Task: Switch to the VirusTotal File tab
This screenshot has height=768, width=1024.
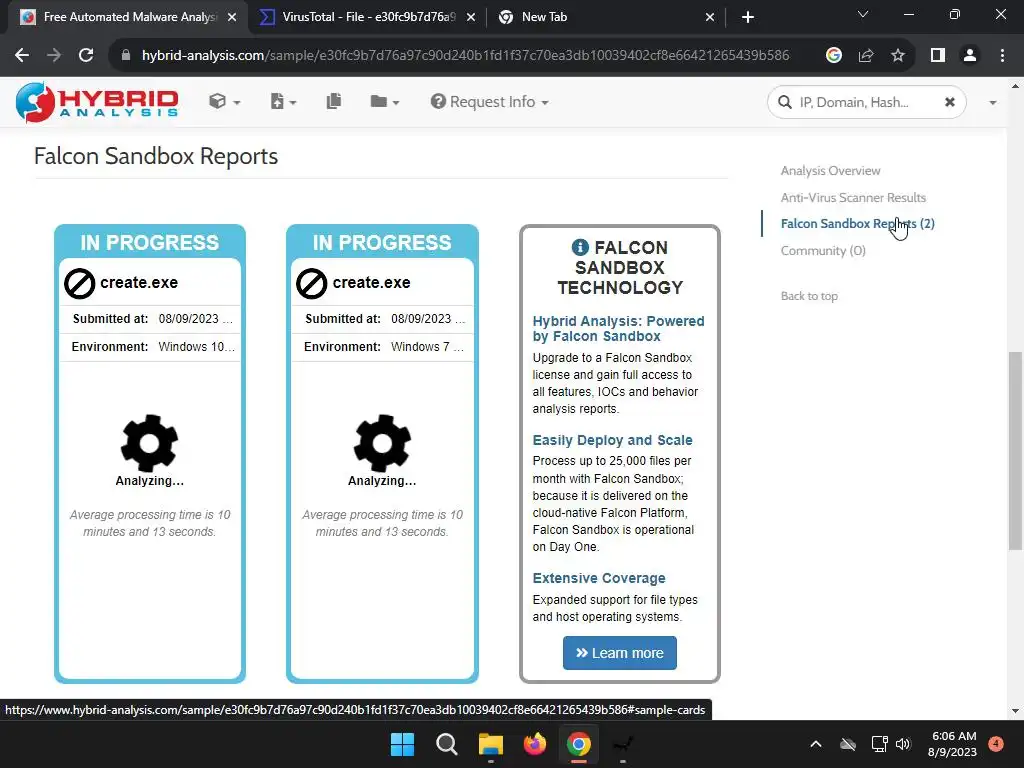Action: (x=369, y=17)
